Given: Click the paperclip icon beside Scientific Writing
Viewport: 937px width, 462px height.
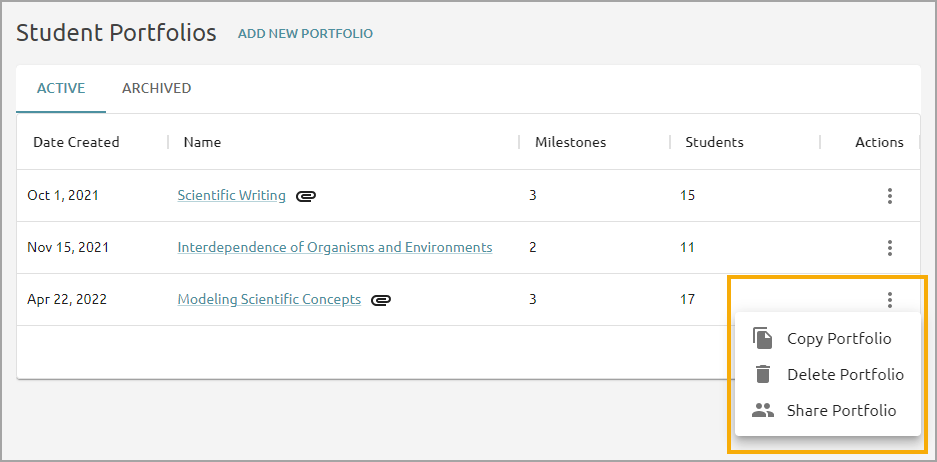Looking at the screenshot, I should [306, 196].
